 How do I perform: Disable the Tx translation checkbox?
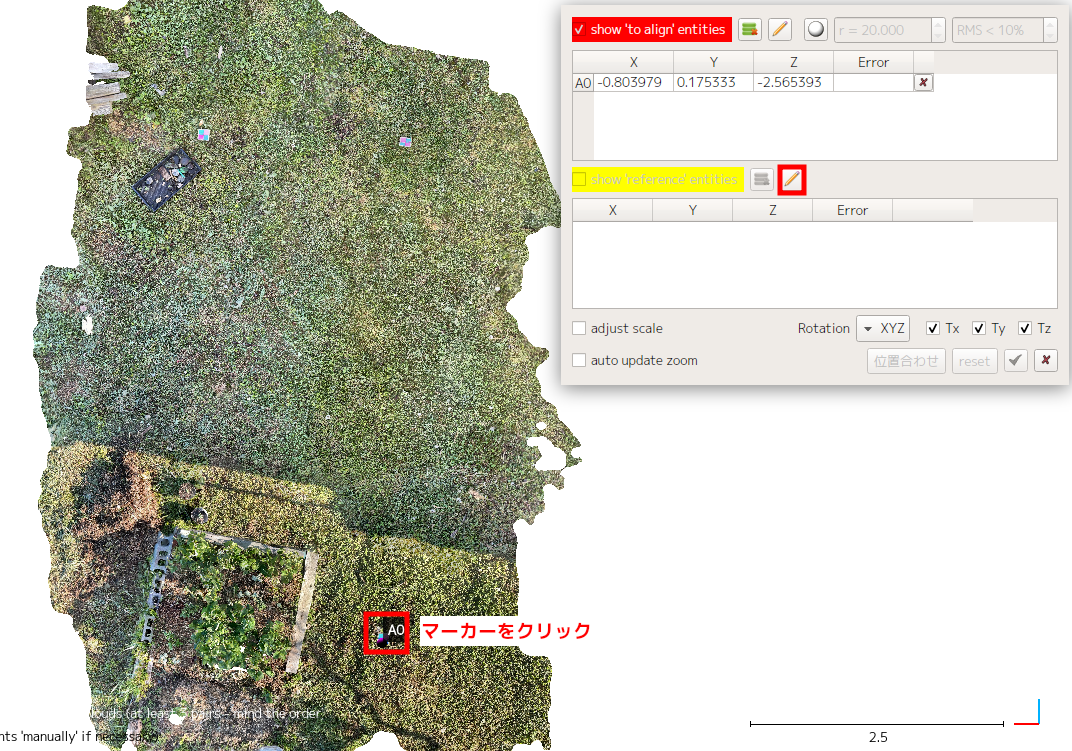pyautogui.click(x=932, y=328)
